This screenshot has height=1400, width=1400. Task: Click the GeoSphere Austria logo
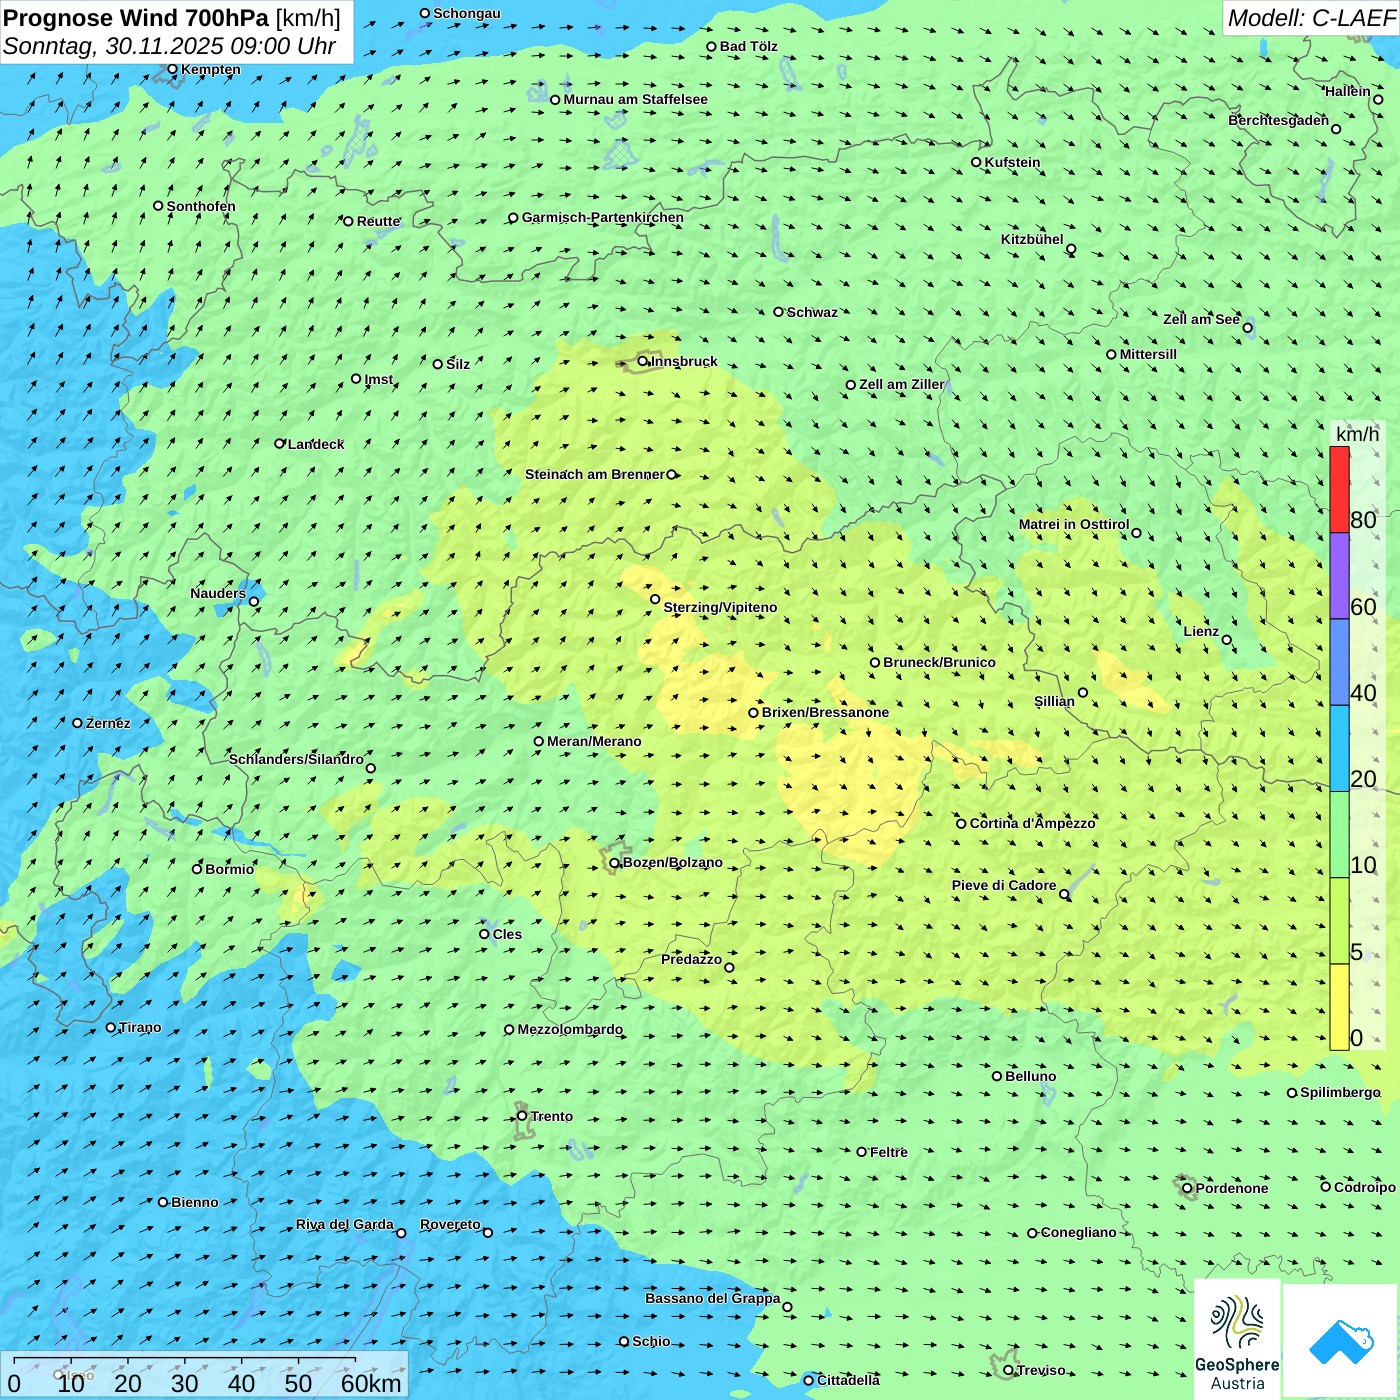click(1237, 1338)
